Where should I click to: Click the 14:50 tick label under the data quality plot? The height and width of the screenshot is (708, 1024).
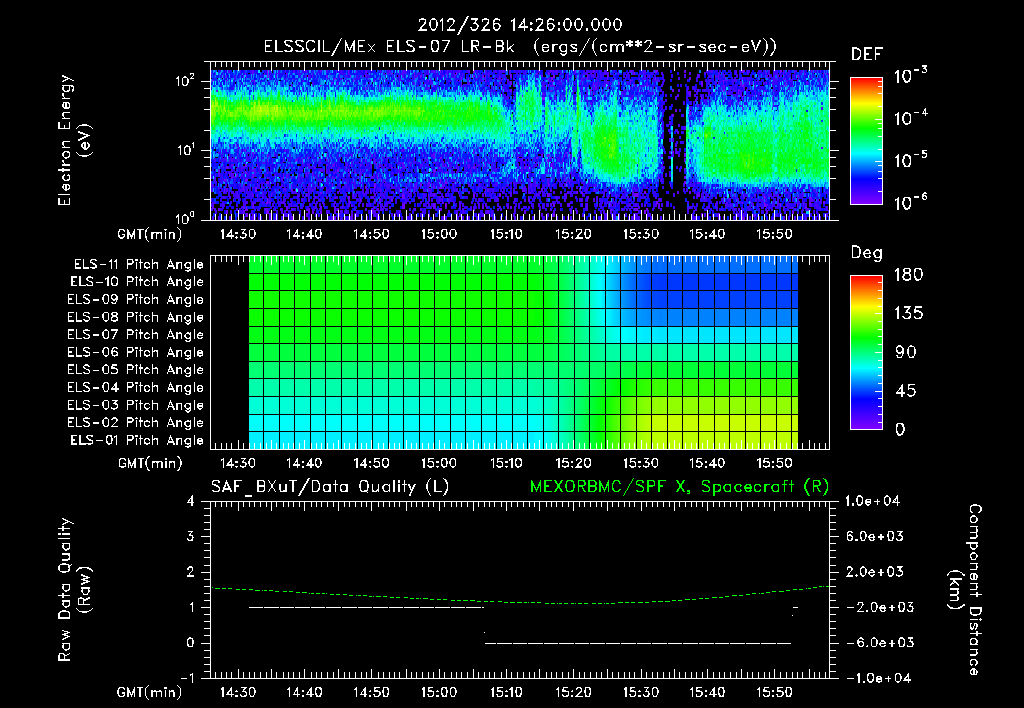[x=372, y=692]
